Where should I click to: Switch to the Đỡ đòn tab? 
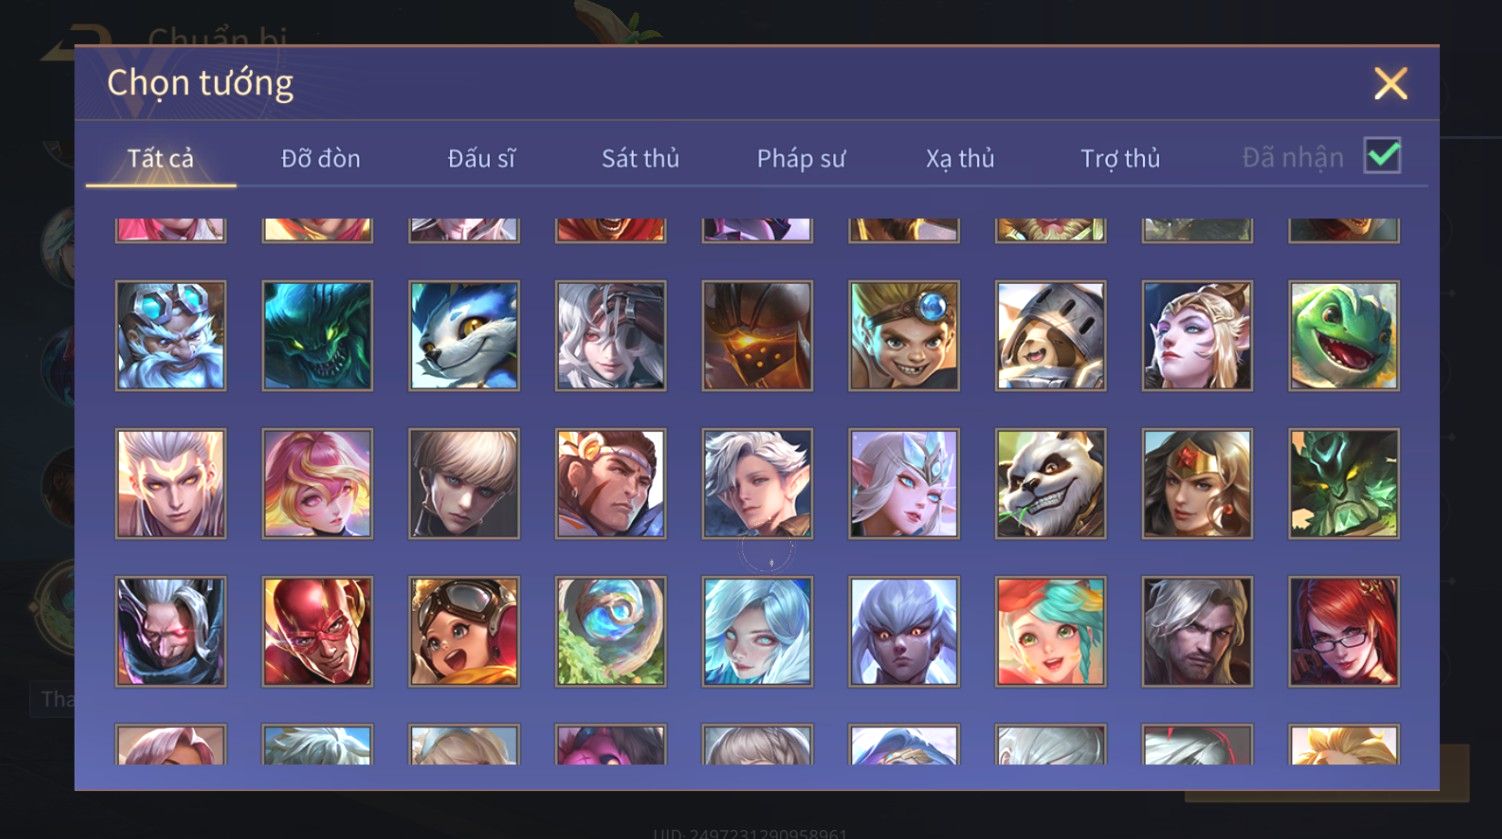tap(320, 158)
